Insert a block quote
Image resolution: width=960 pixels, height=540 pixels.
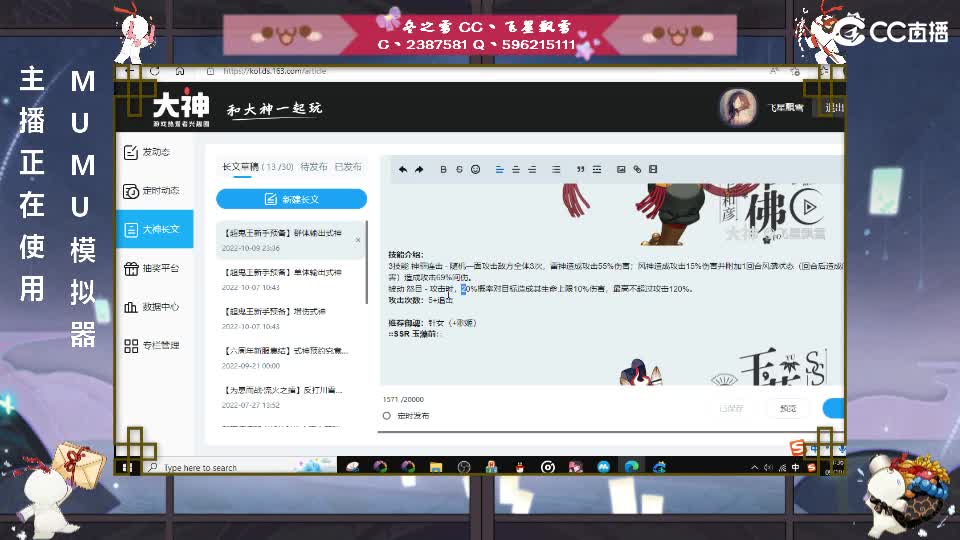[580, 170]
